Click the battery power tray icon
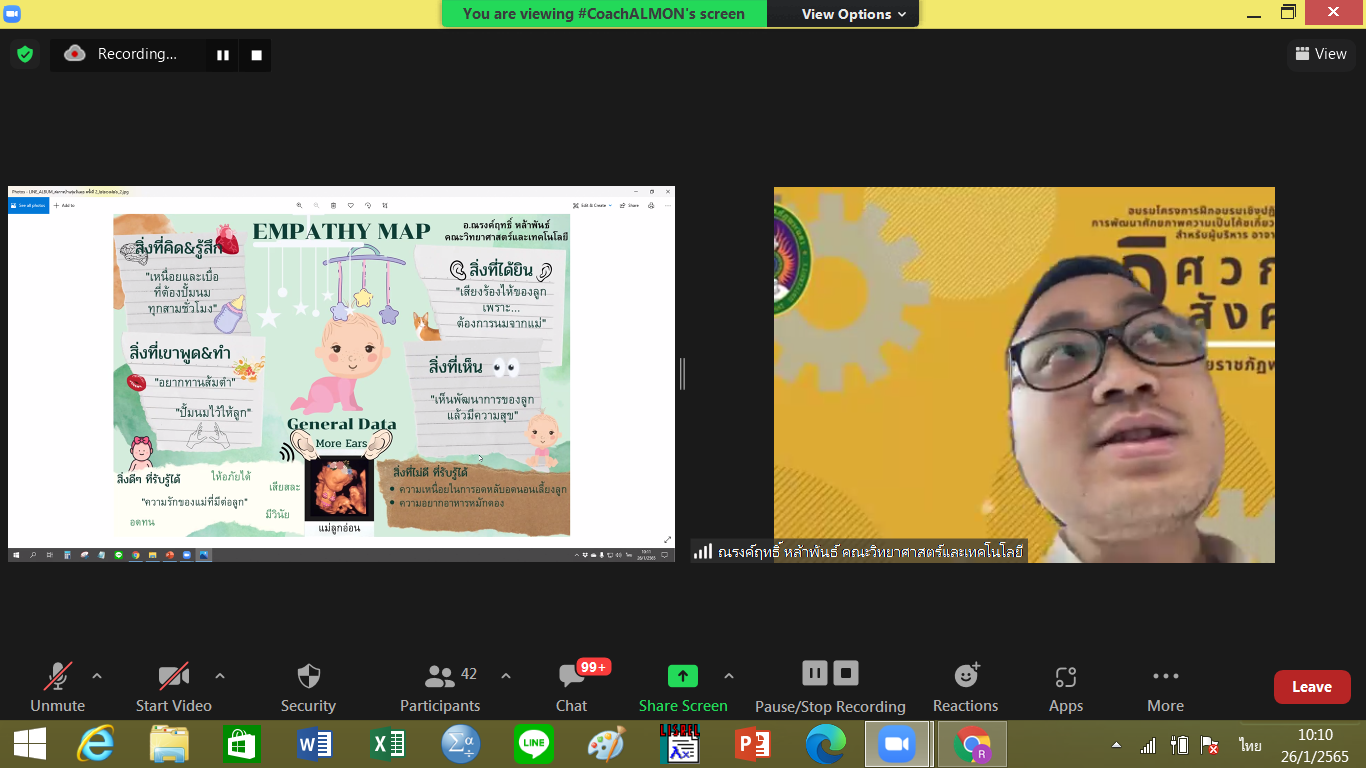The width and height of the screenshot is (1366, 768). pos(1179,745)
